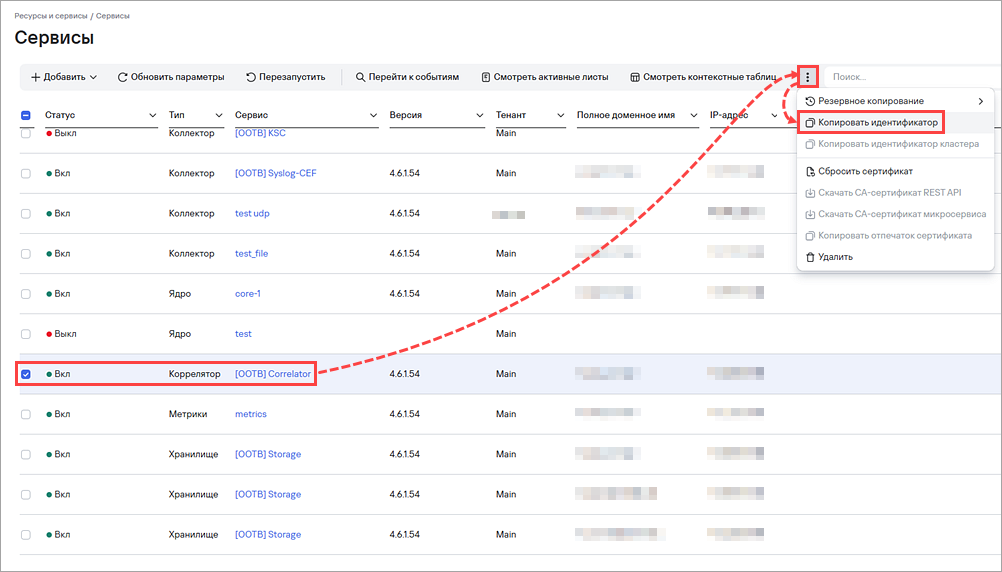The height and width of the screenshot is (572, 1002).
Task: Open the metrics service link
Action: (x=250, y=414)
